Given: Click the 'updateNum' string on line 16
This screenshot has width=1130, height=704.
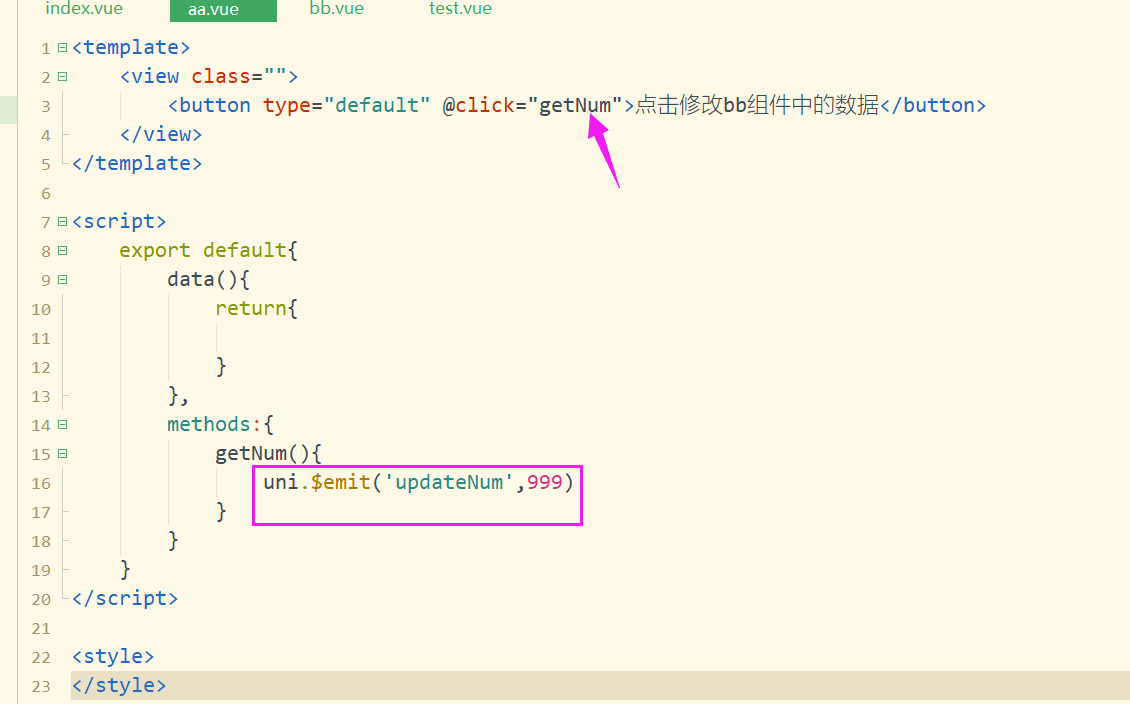Looking at the screenshot, I should [x=448, y=482].
